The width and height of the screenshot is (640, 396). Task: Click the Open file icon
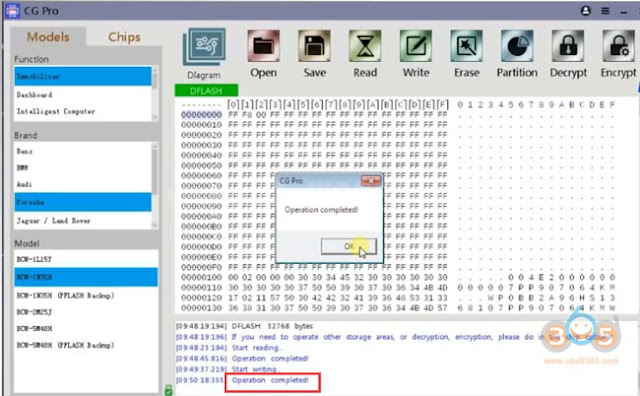[x=263, y=46]
